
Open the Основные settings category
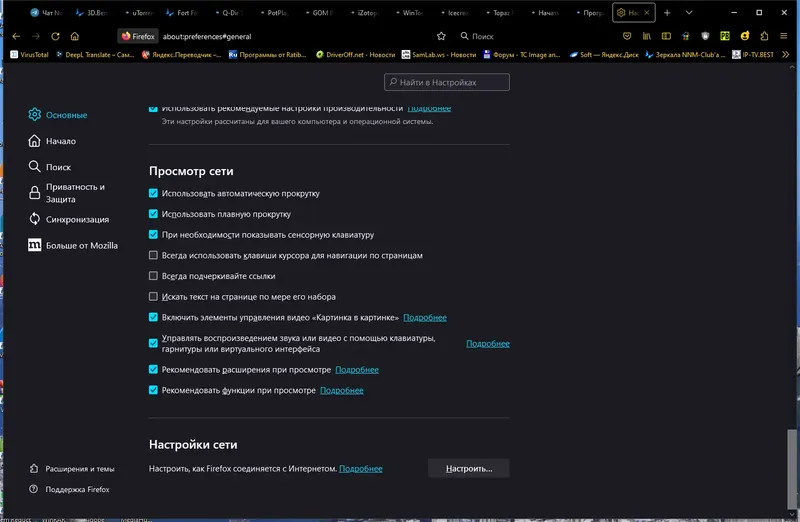pyautogui.click(x=58, y=115)
